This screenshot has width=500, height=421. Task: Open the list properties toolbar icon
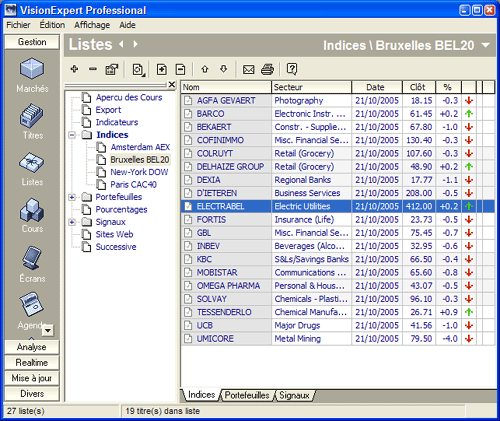click(x=112, y=69)
